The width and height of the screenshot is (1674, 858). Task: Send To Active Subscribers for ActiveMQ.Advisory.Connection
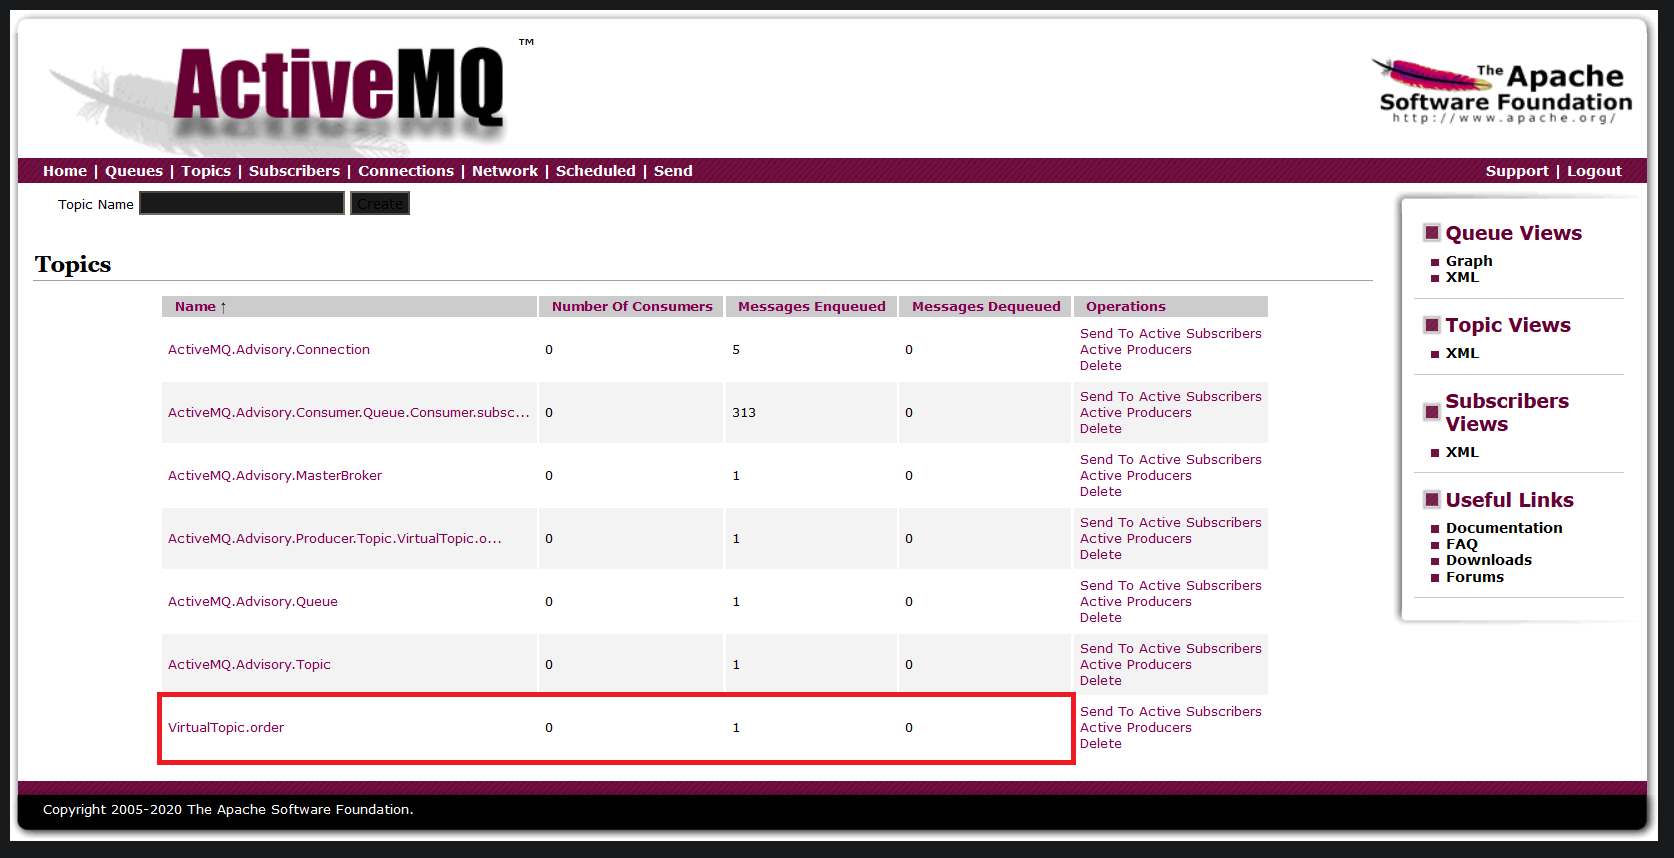[1171, 334]
